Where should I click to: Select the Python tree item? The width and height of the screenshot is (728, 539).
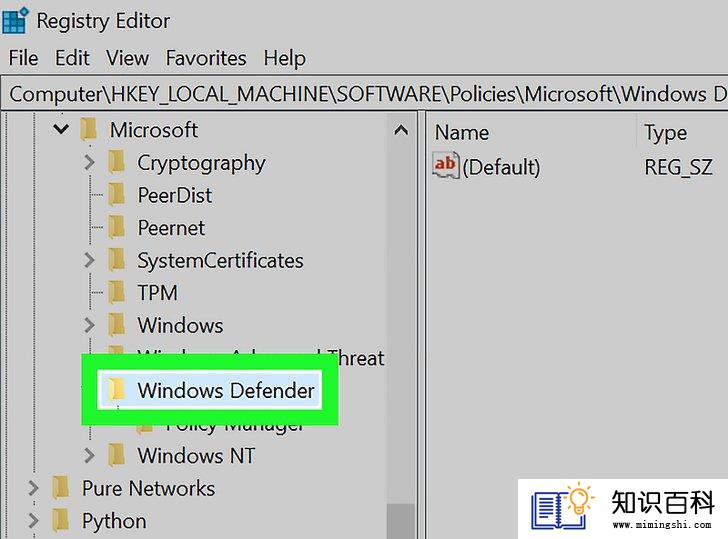pyautogui.click(x=114, y=522)
